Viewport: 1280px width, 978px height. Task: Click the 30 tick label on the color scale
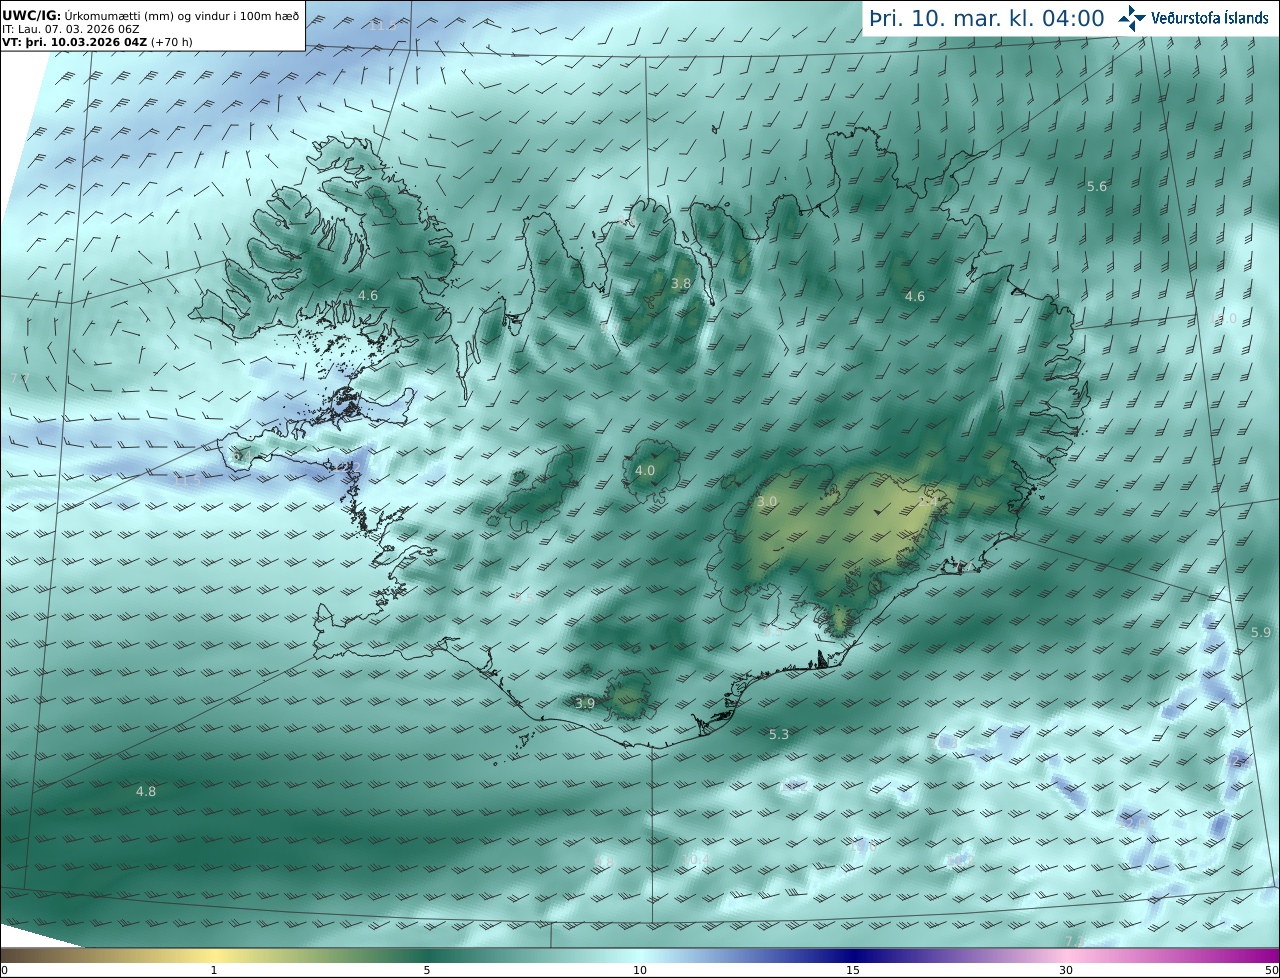tap(1066, 970)
